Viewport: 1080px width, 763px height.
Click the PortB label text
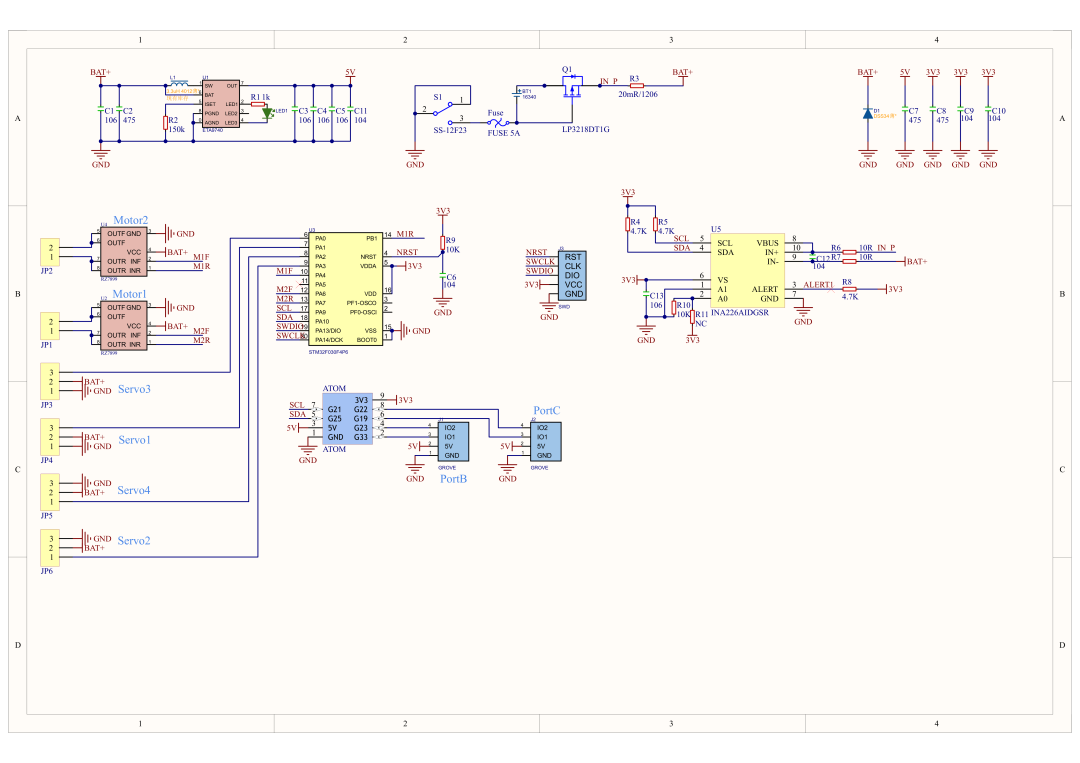[x=453, y=479]
